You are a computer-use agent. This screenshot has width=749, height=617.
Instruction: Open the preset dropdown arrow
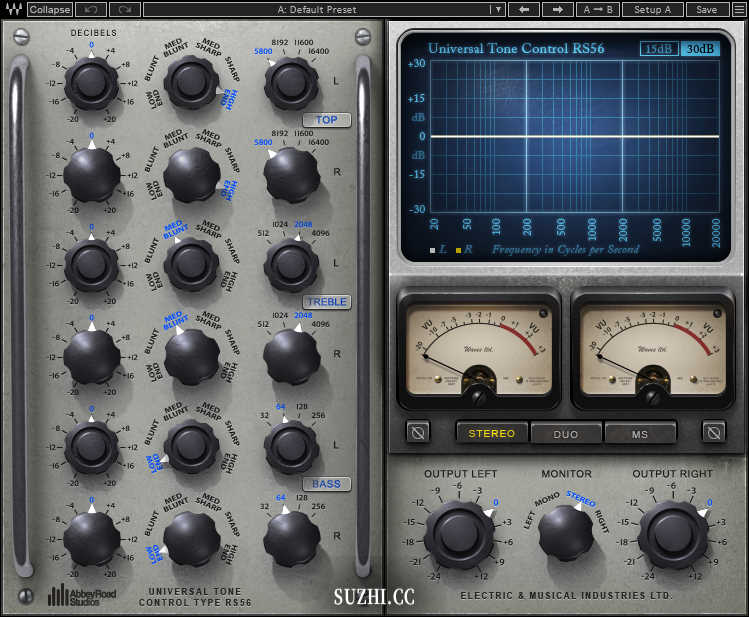click(x=497, y=9)
